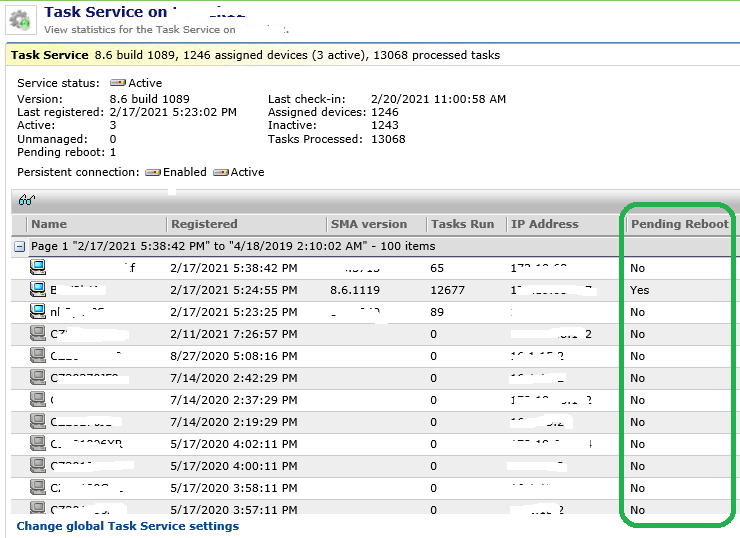
Task: Click the SMA version column header
Action: 369,224
